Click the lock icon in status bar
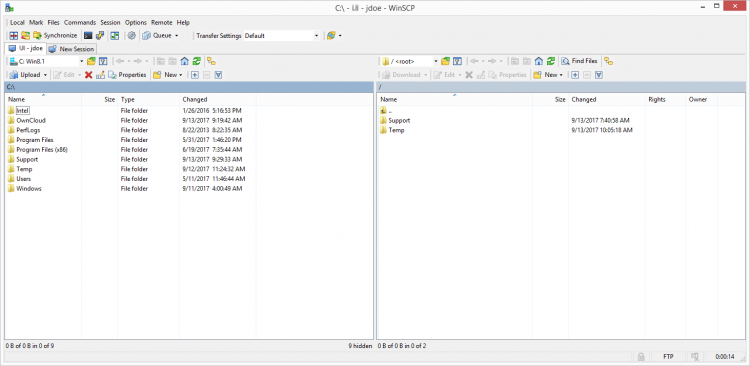The image size is (750, 366). 641,357
